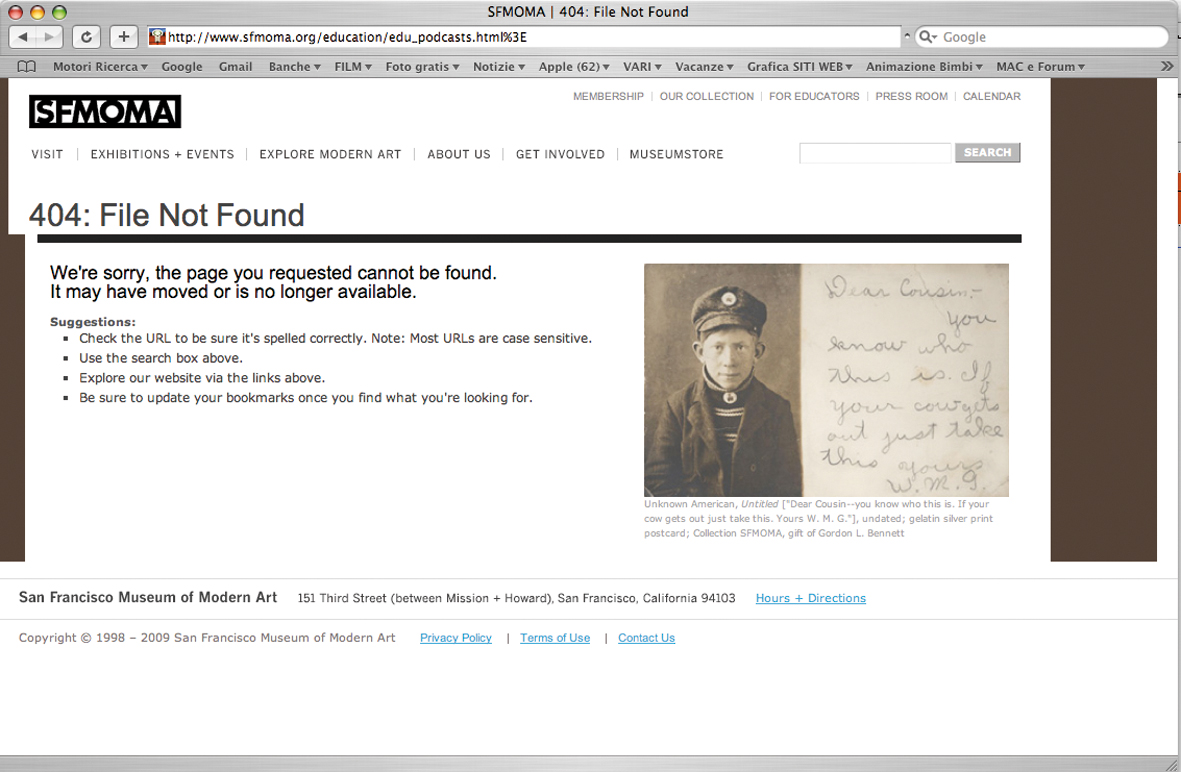Add a bookmark with the plus button

tap(124, 36)
